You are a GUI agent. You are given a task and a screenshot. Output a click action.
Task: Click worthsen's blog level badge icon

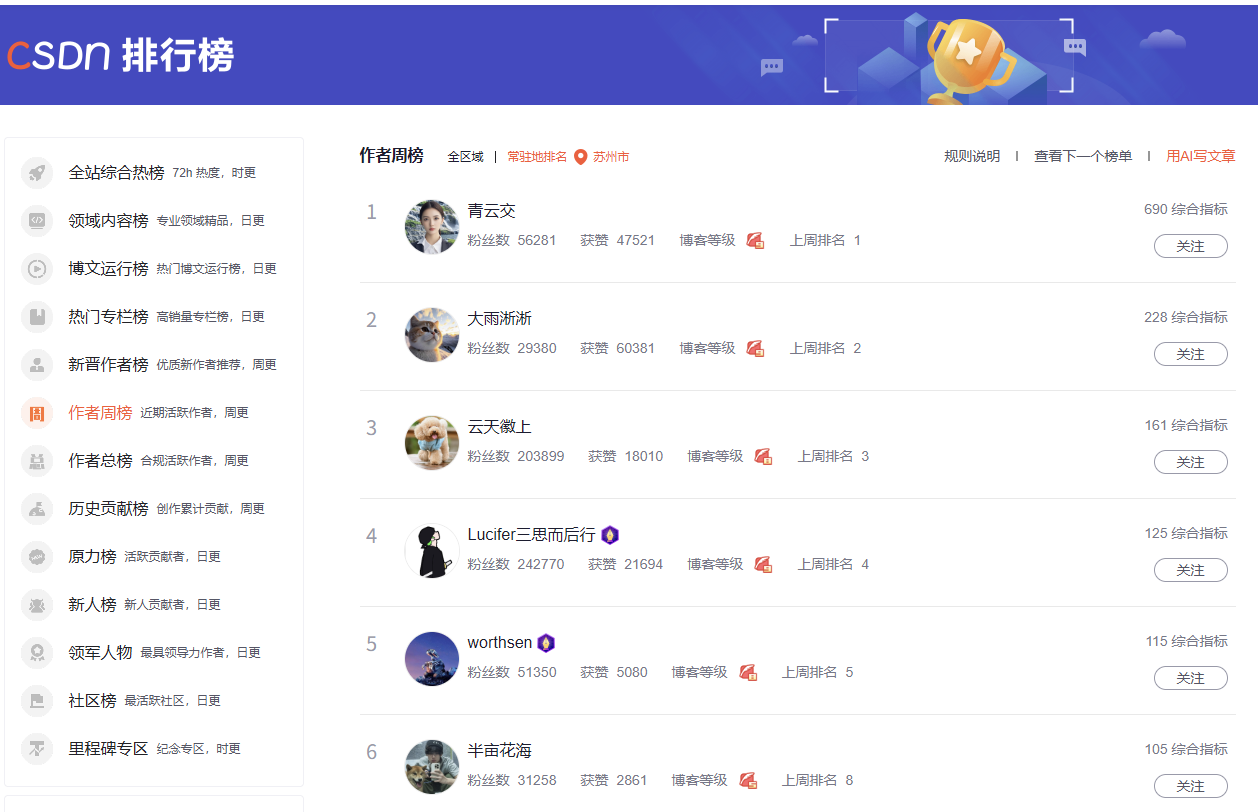point(748,672)
